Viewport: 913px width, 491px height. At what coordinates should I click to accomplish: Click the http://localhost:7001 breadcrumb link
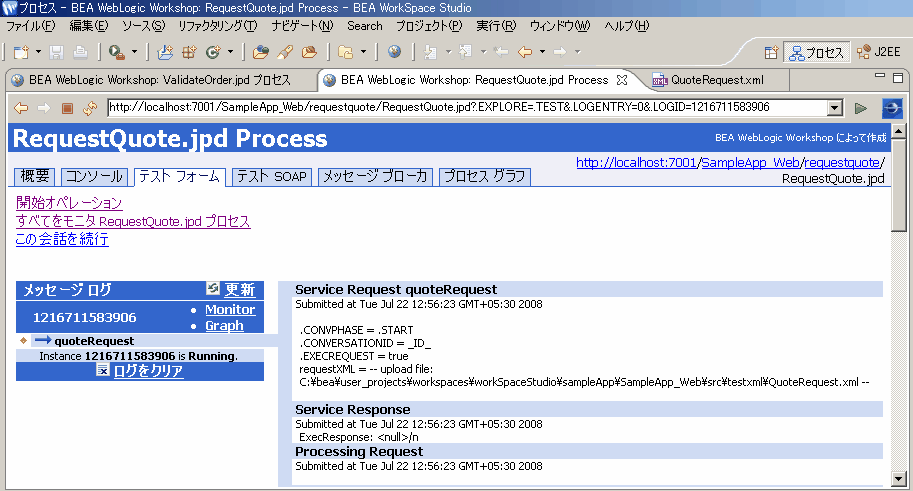pos(636,163)
